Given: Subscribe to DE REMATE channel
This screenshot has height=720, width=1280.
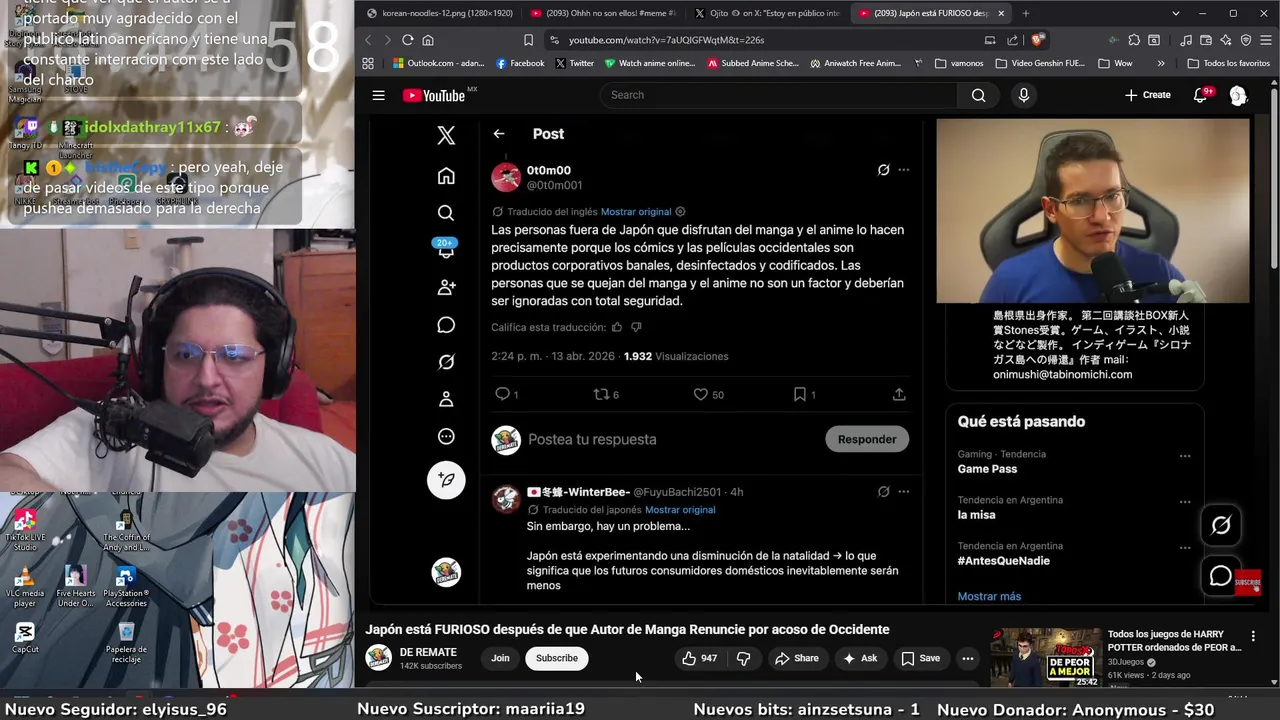Looking at the screenshot, I should (556, 658).
